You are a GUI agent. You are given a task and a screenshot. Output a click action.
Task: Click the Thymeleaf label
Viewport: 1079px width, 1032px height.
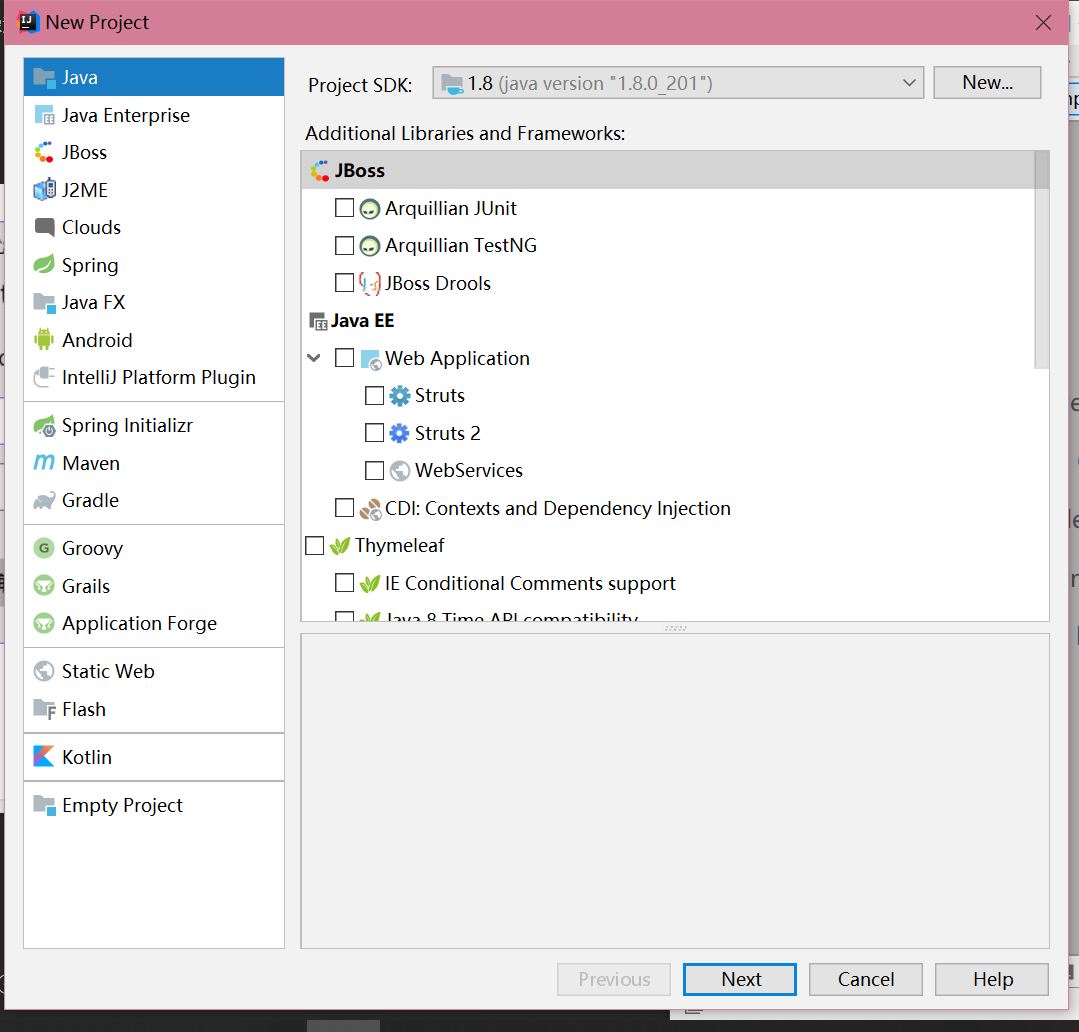(399, 546)
